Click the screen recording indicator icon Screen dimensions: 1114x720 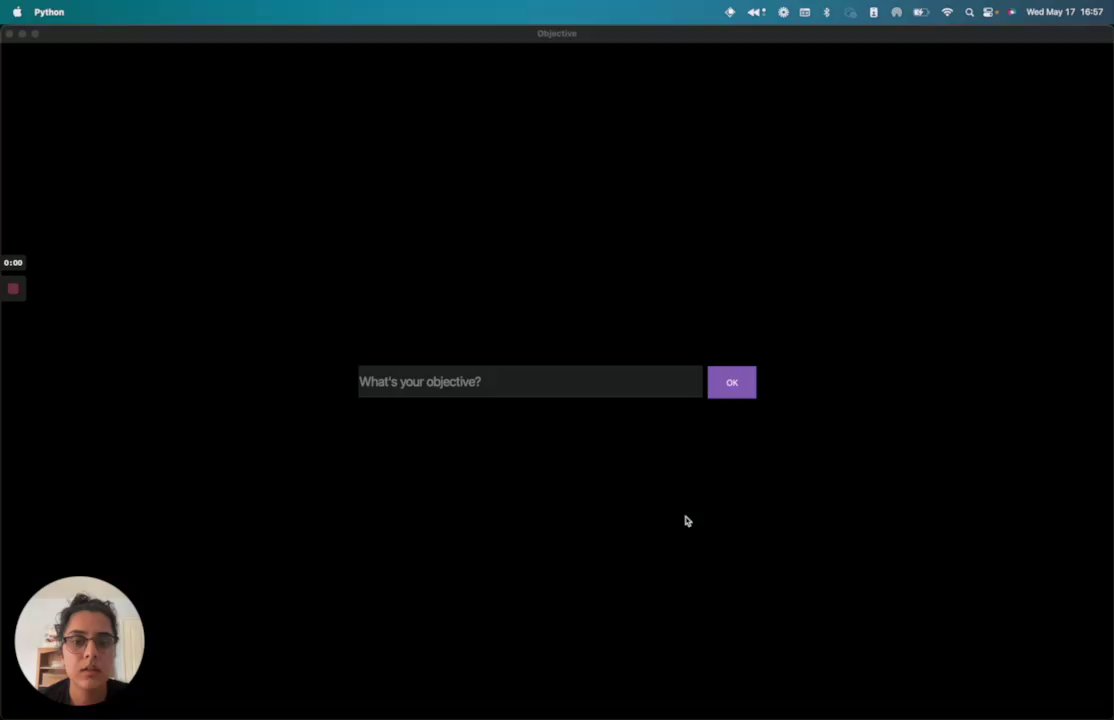[1012, 12]
